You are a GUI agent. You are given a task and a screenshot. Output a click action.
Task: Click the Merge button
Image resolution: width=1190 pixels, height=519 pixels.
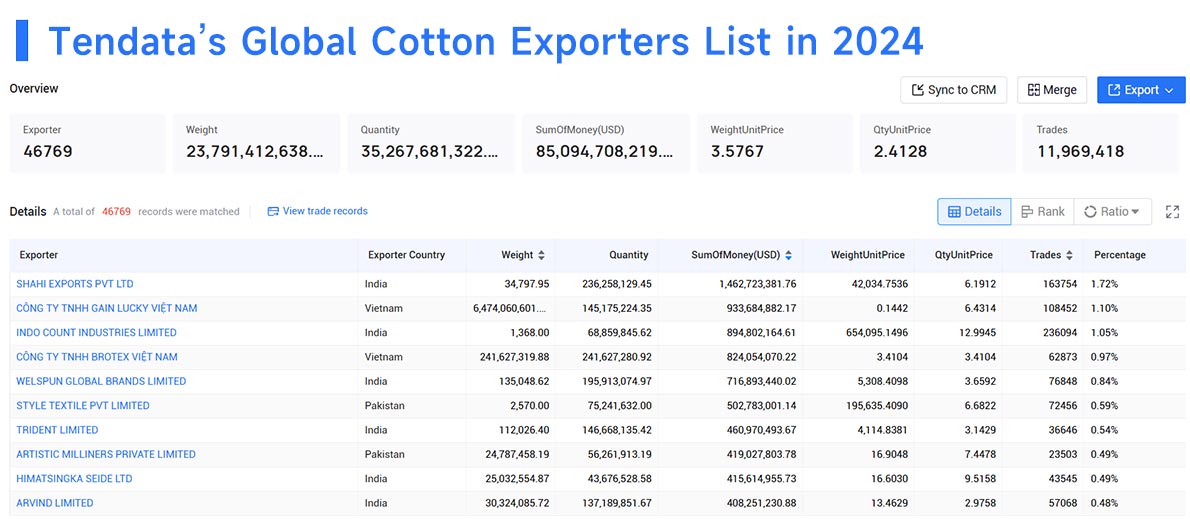[1052, 90]
